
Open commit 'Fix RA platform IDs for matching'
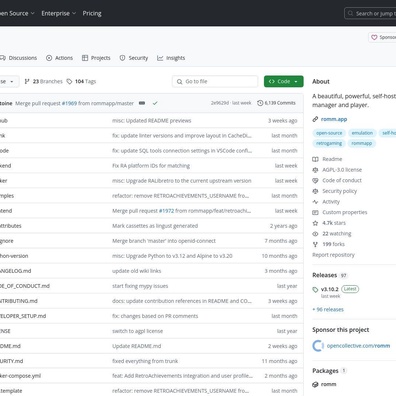[x=151, y=166]
